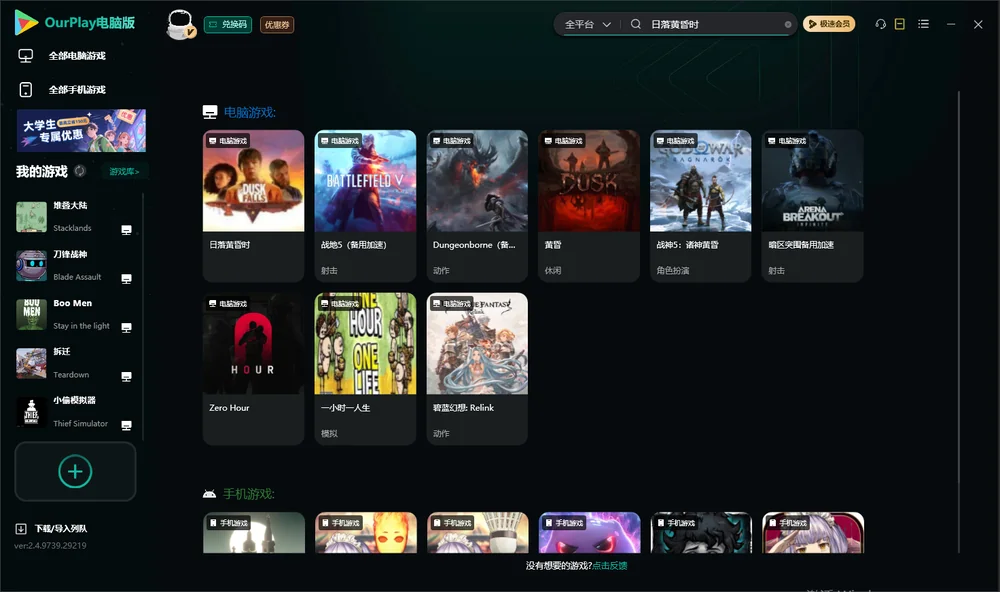Open the list menu icon in title bar
The width and height of the screenshot is (1000, 592).
[923, 24]
